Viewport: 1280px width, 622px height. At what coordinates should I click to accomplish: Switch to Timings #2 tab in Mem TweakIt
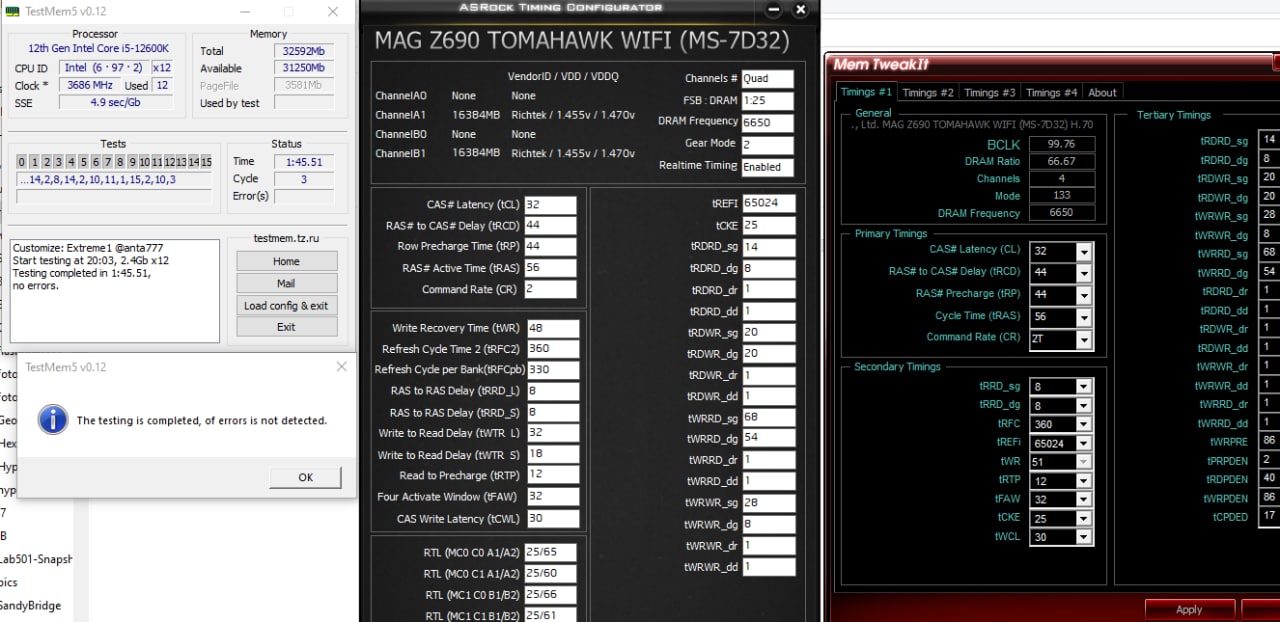click(927, 92)
